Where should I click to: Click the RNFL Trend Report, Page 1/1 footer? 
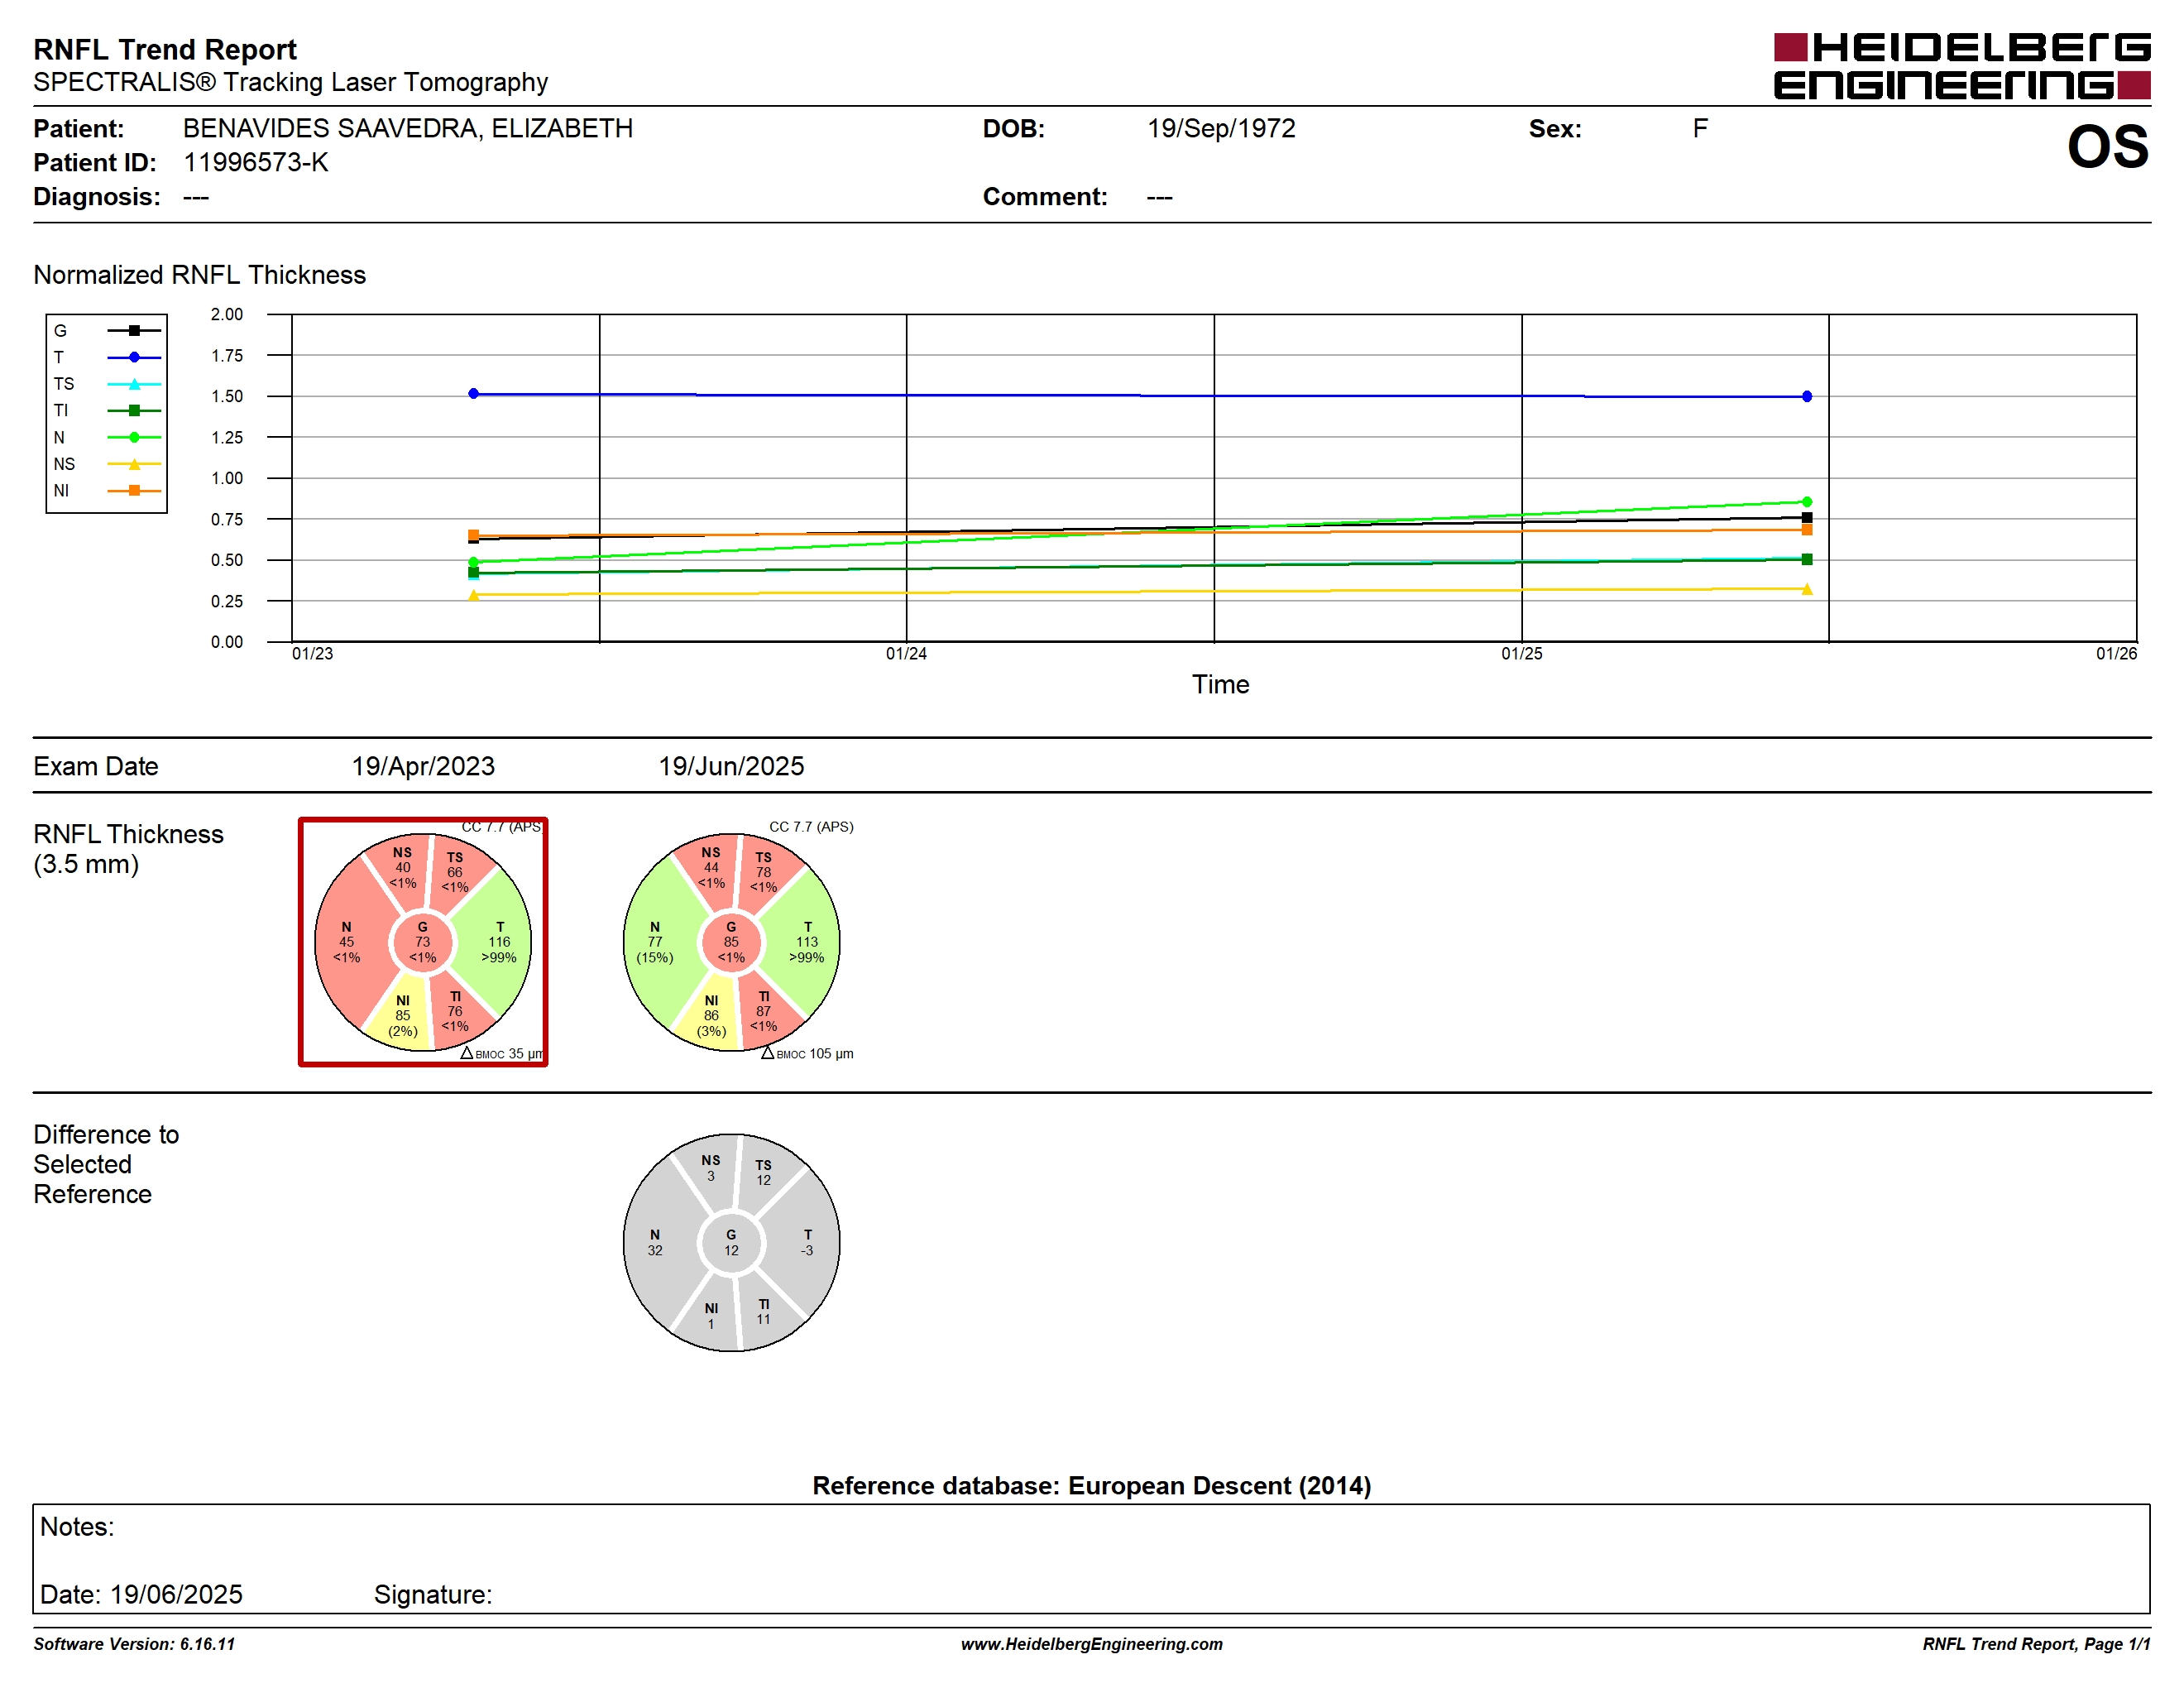2036,1644
